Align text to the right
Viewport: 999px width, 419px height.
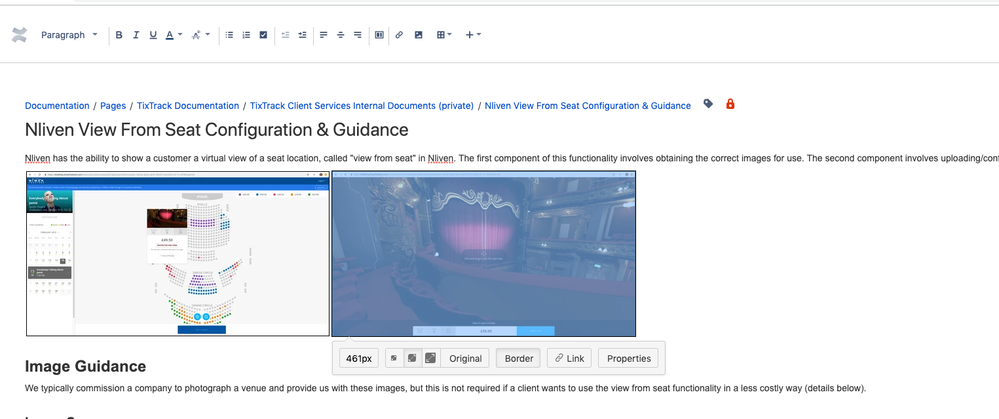[x=357, y=35]
